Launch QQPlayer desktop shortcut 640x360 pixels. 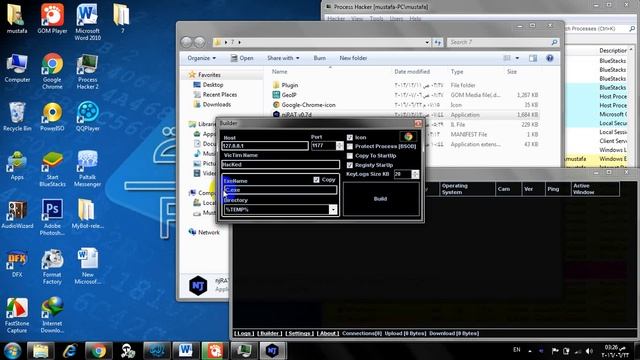[x=87, y=116]
